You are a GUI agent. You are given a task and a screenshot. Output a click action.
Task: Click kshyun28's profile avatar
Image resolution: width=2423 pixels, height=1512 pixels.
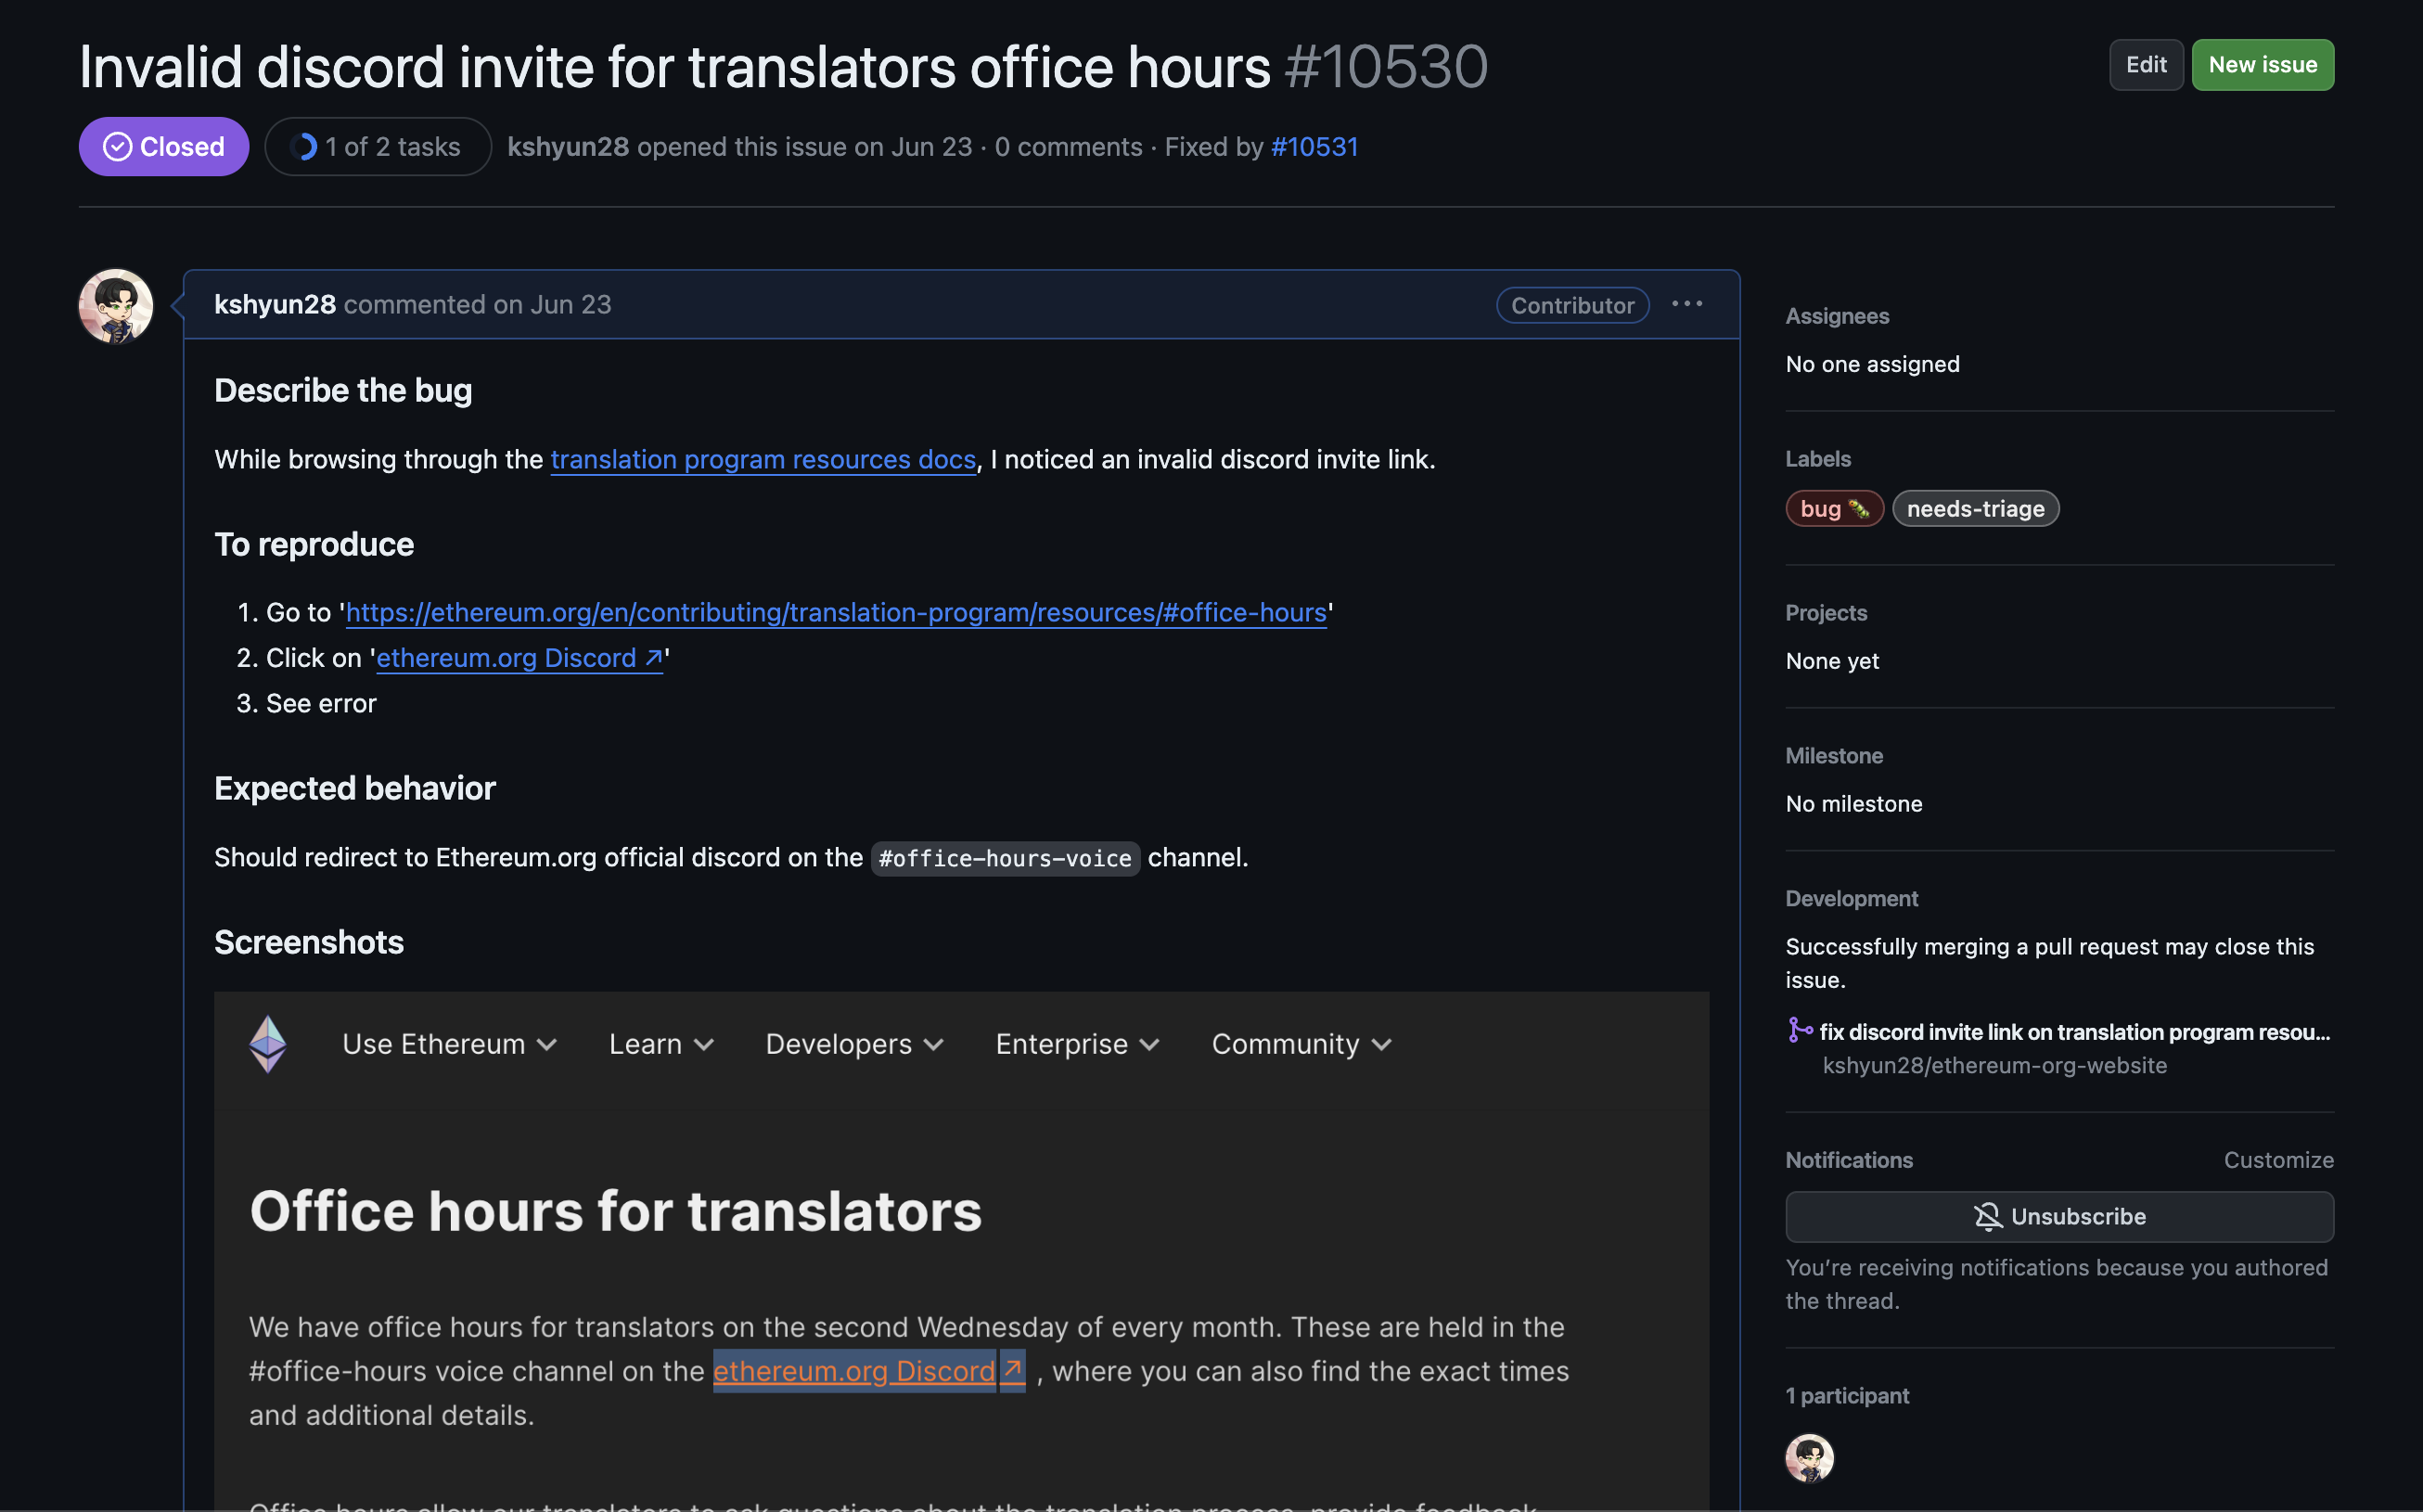click(114, 305)
